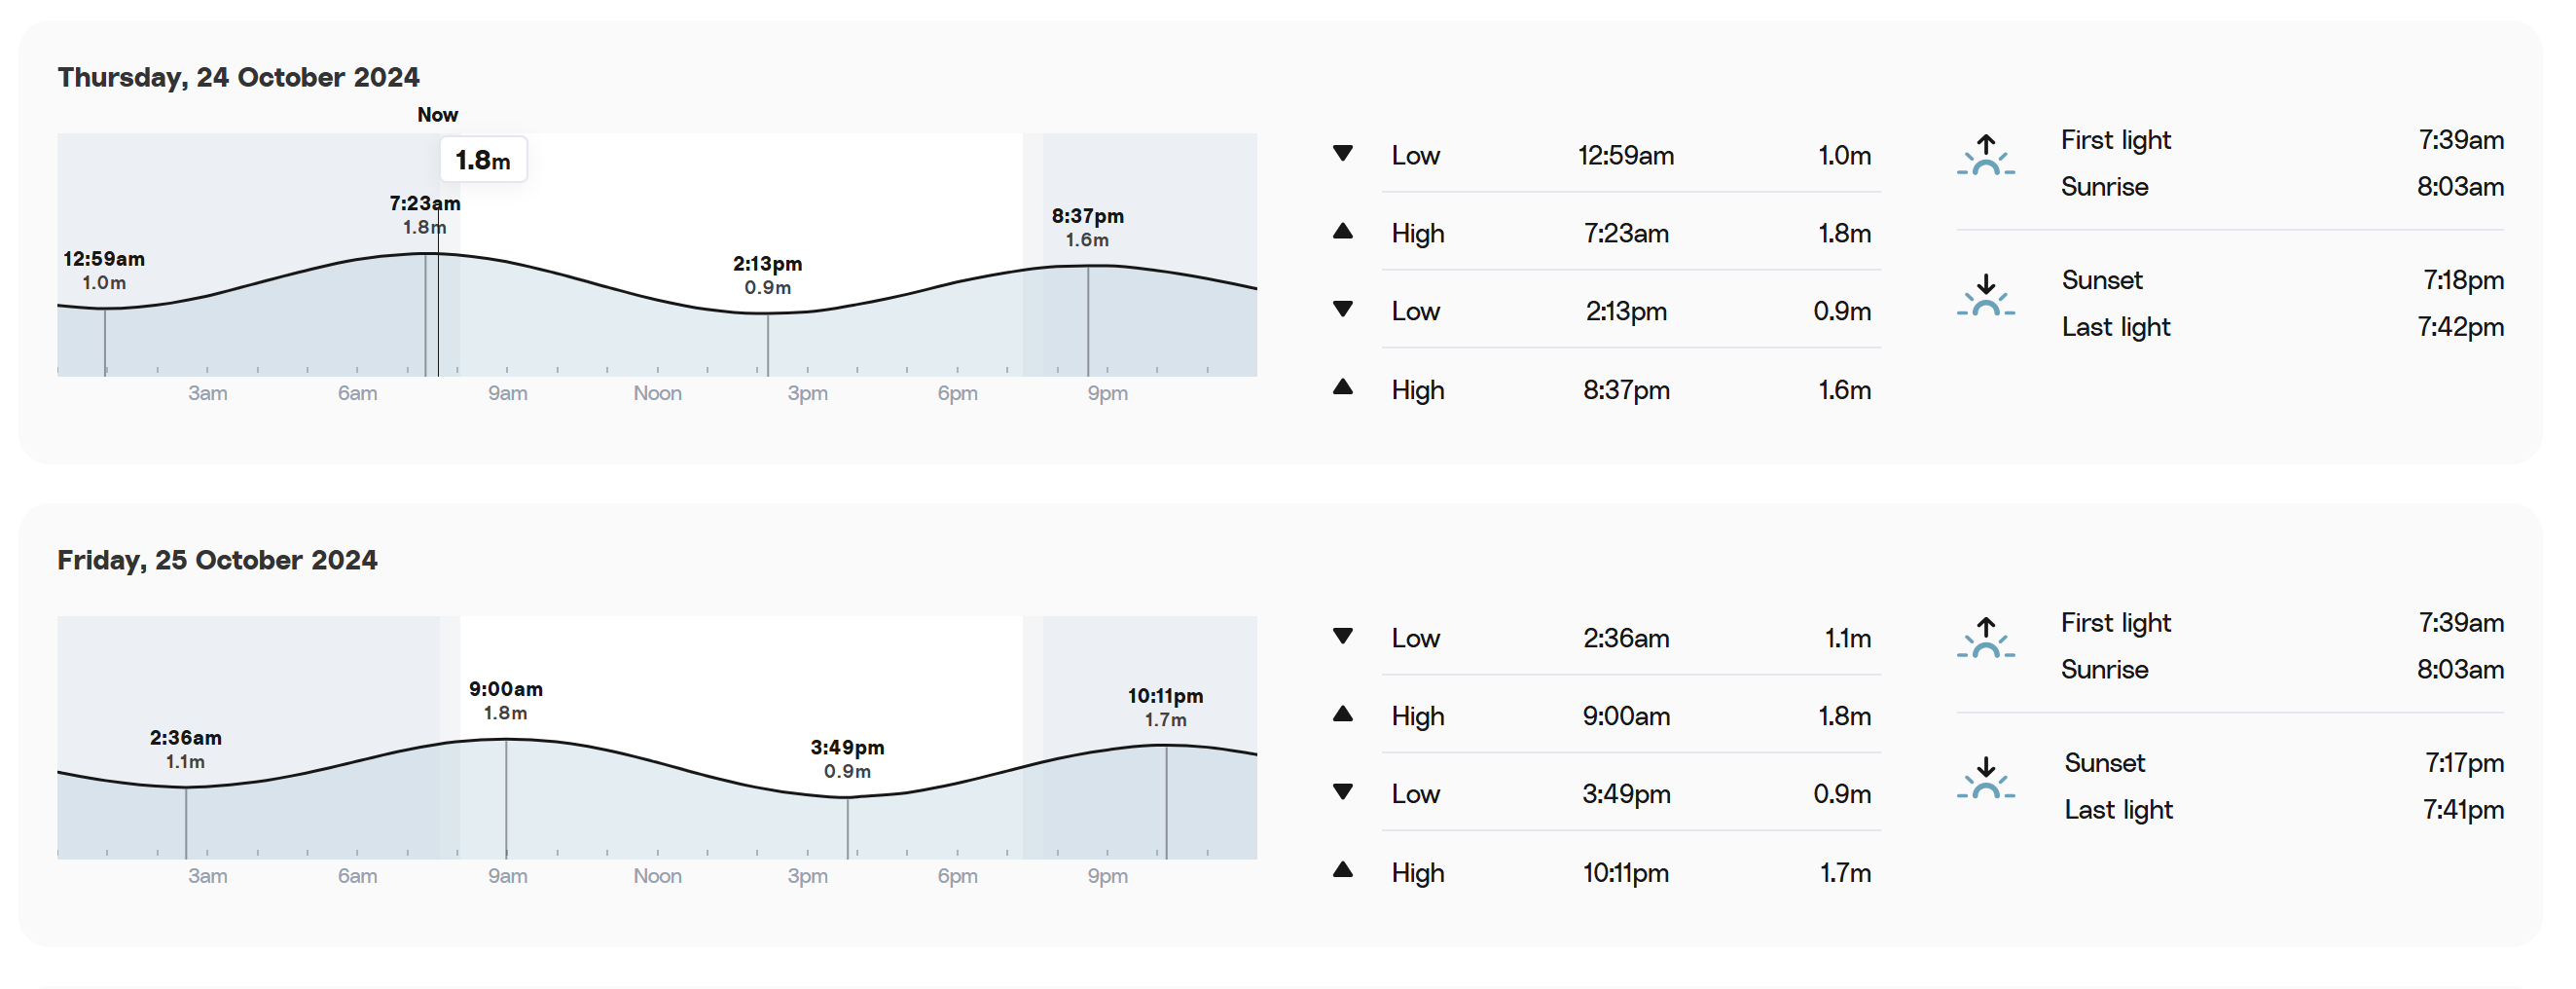Click Thursday's sunrise icon beside First light
2576x989 pixels.
1985,156
